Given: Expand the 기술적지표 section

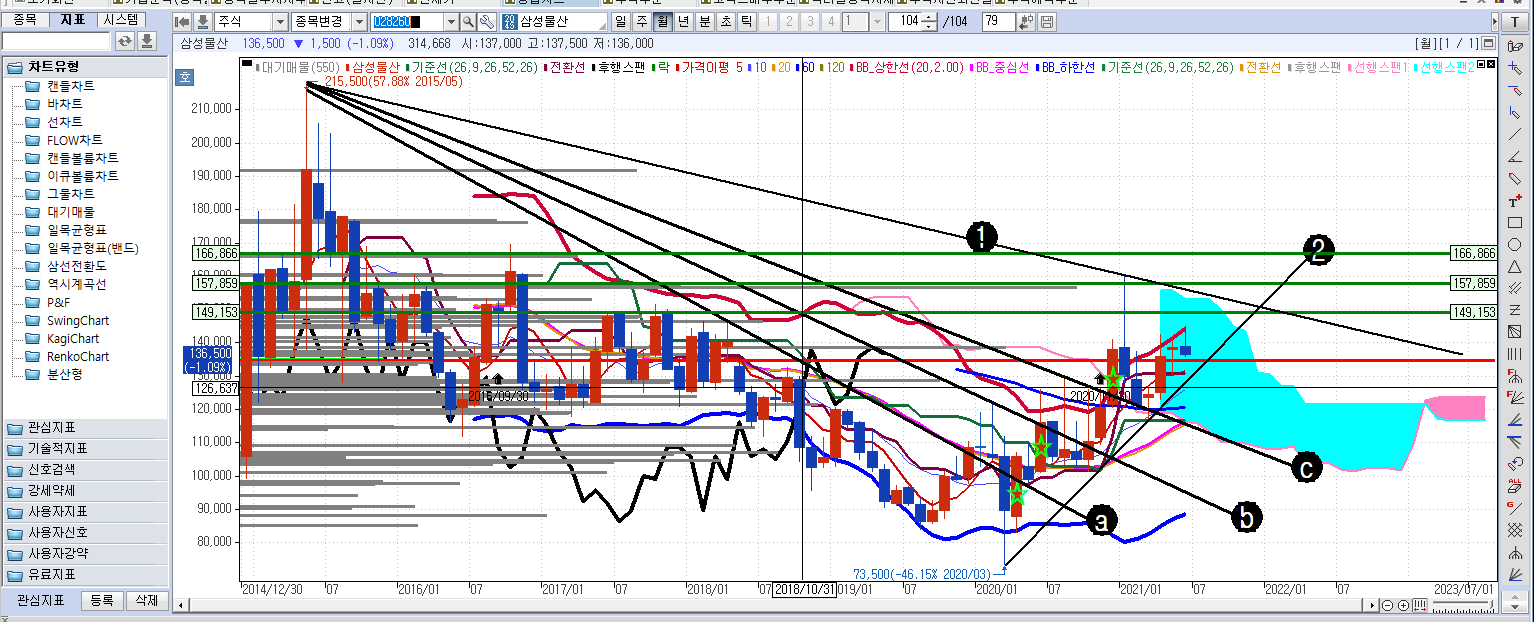Looking at the screenshot, I should [x=84, y=448].
